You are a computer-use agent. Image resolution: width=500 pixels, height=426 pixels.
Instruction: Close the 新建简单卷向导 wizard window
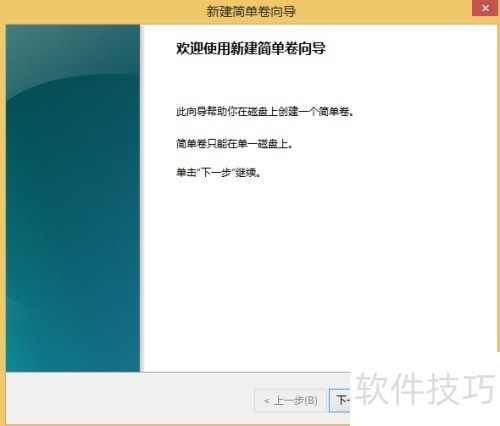coord(485,8)
